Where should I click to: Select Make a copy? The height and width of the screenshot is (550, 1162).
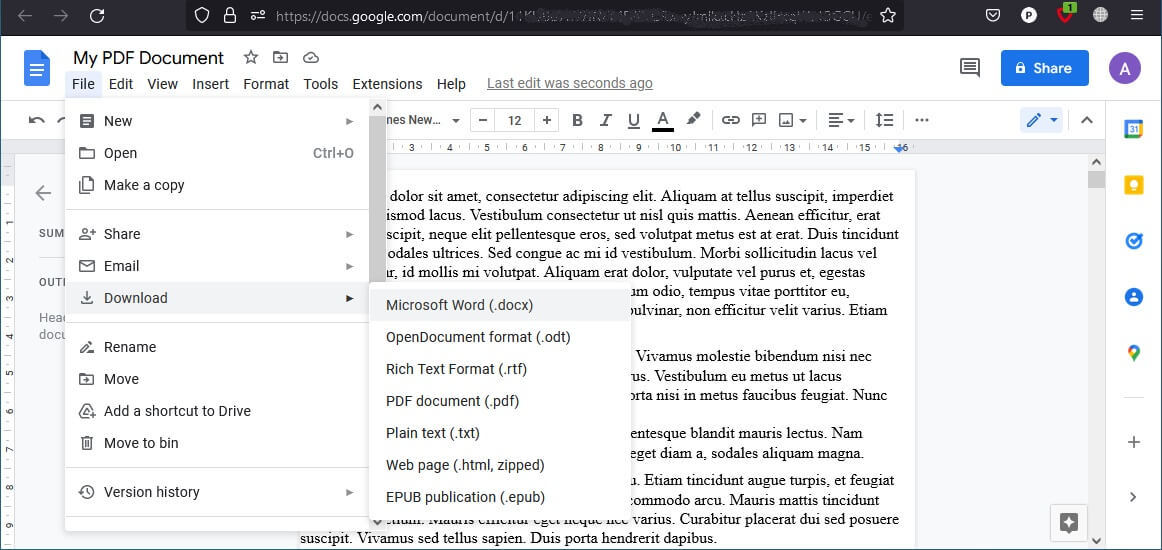tap(216, 185)
